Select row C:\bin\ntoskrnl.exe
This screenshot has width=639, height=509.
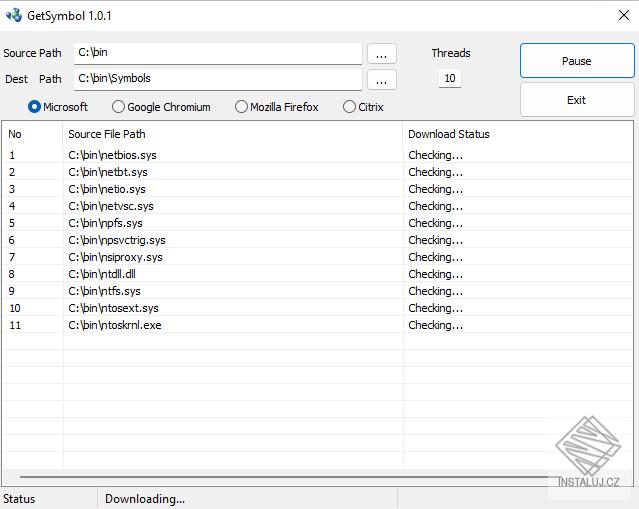318,325
